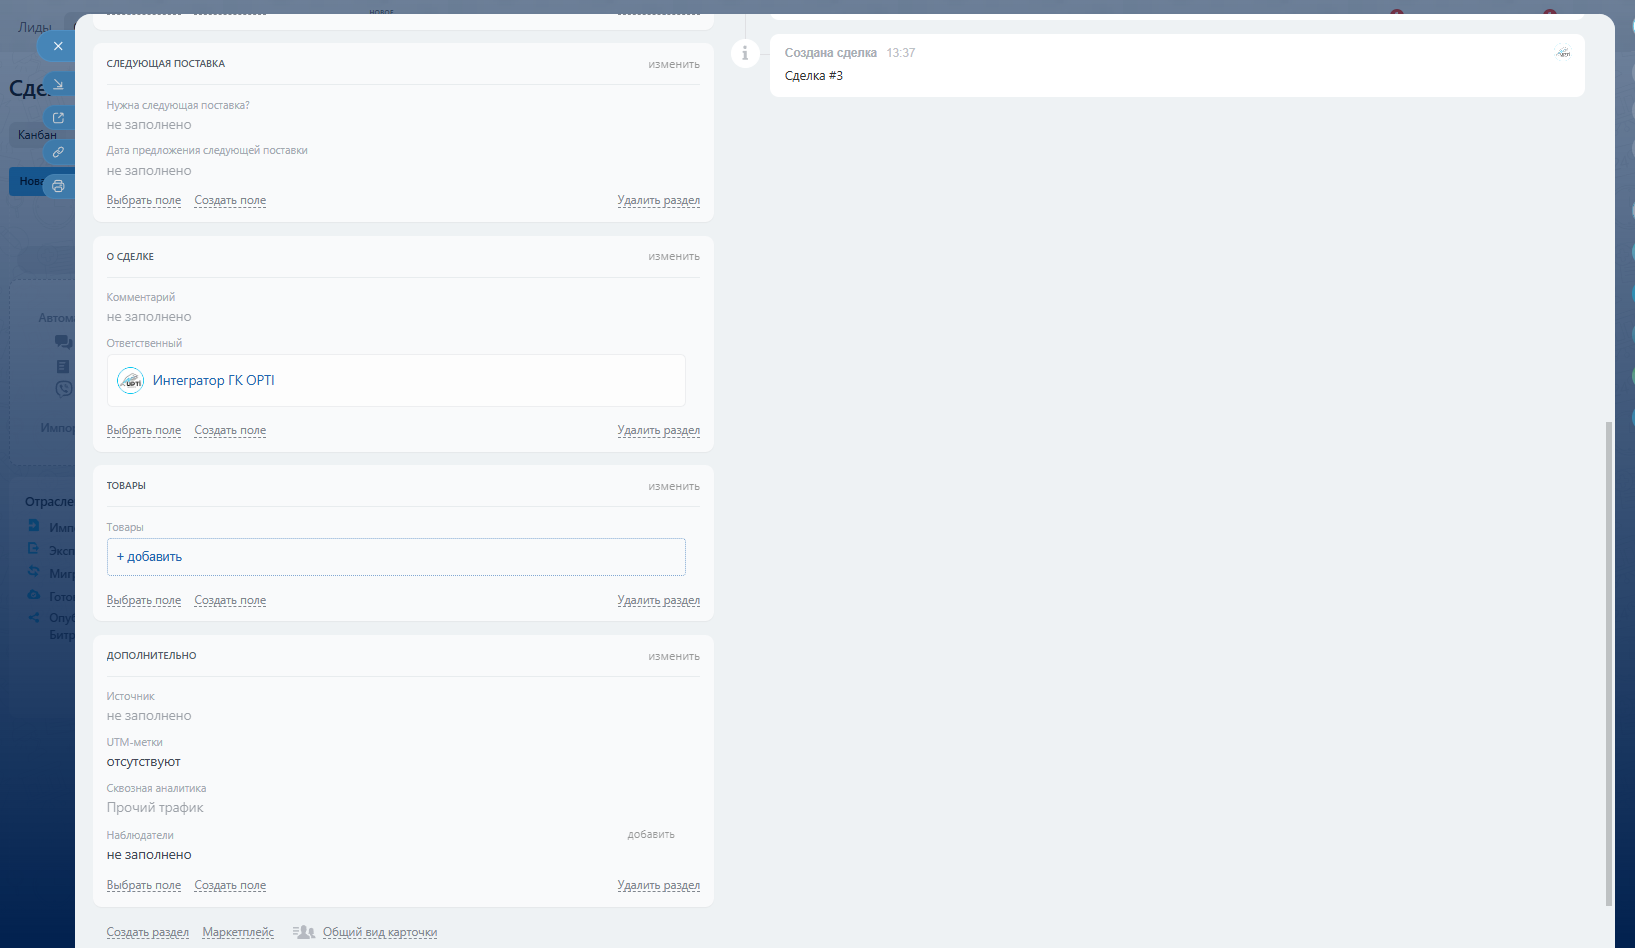The width and height of the screenshot is (1635, 948).
Task: Delete the Дополнительно section
Action: [658, 886]
